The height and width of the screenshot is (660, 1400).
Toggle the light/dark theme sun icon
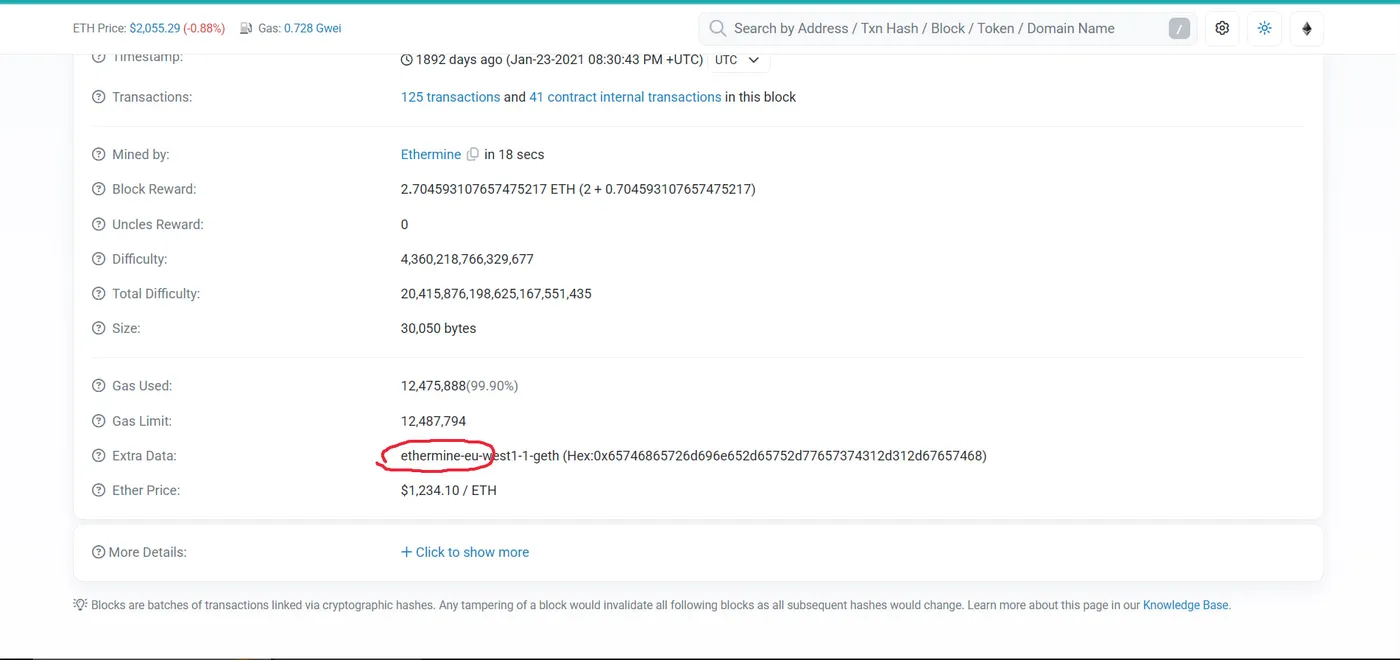[x=1265, y=29]
